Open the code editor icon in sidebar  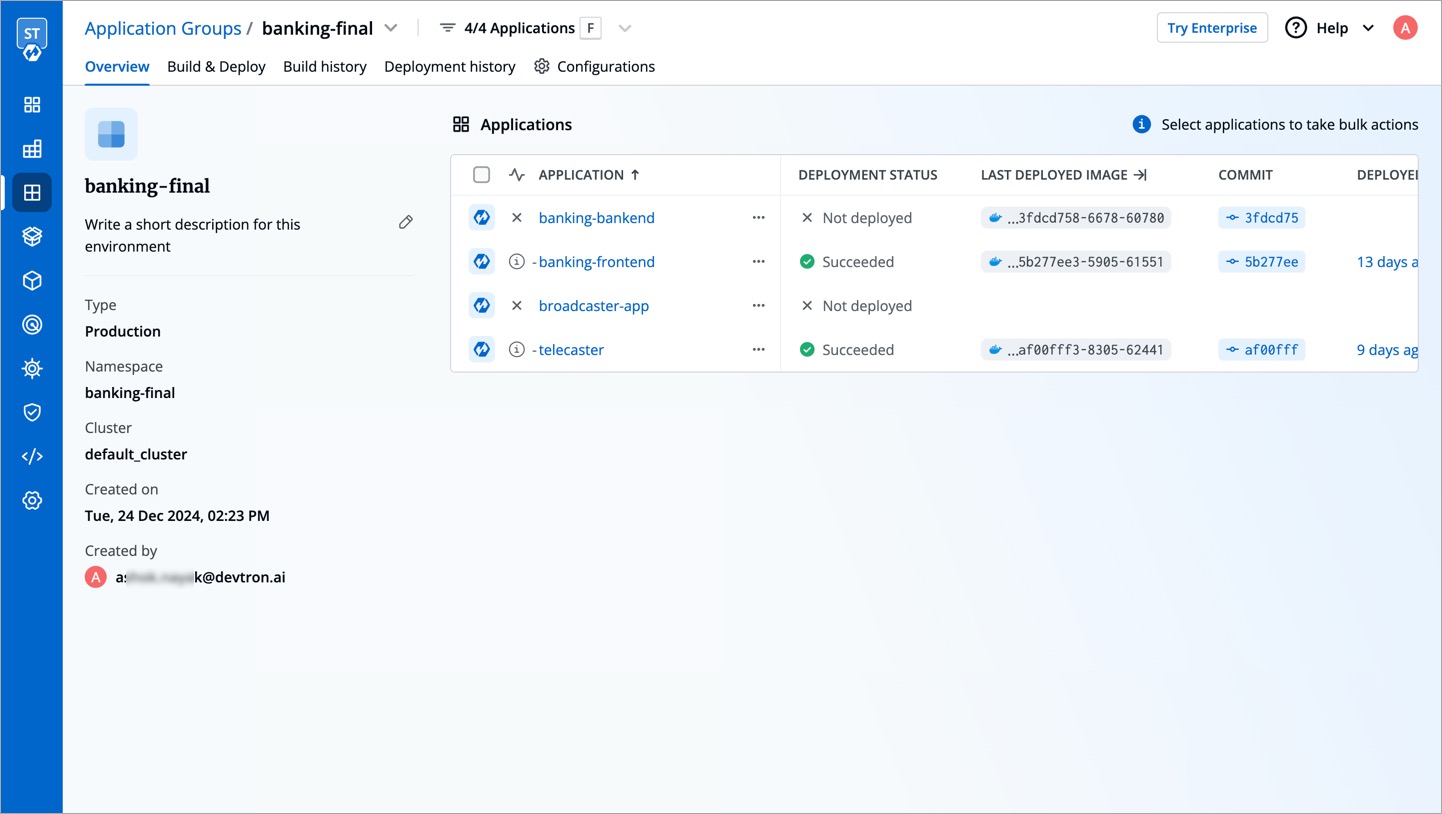[32, 456]
